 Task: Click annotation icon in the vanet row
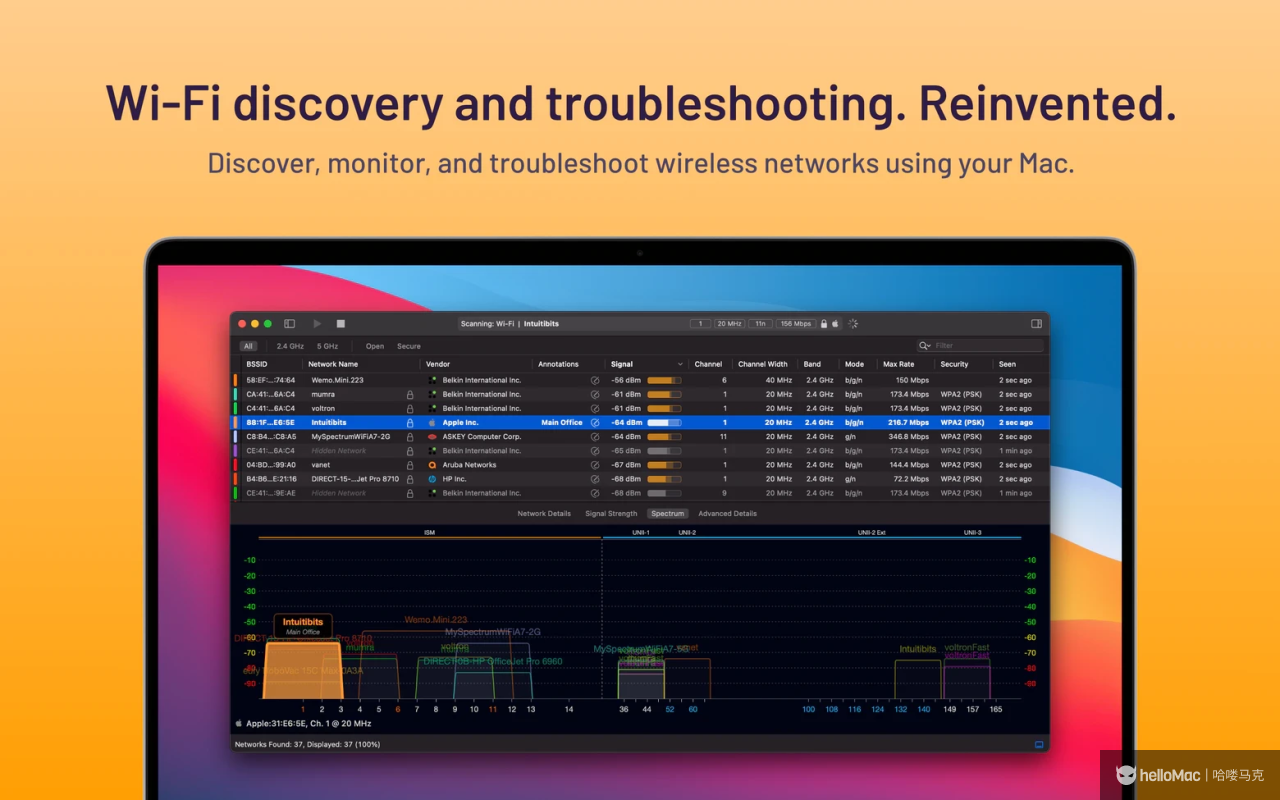click(x=595, y=465)
